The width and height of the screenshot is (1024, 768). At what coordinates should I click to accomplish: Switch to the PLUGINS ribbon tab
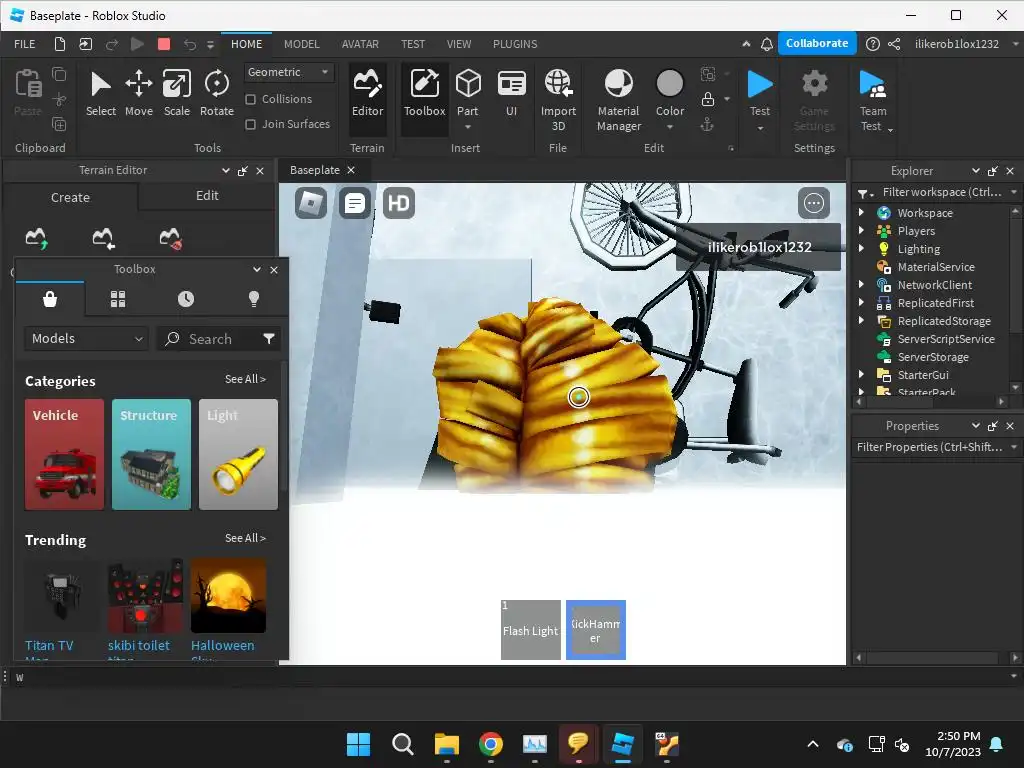tap(515, 44)
